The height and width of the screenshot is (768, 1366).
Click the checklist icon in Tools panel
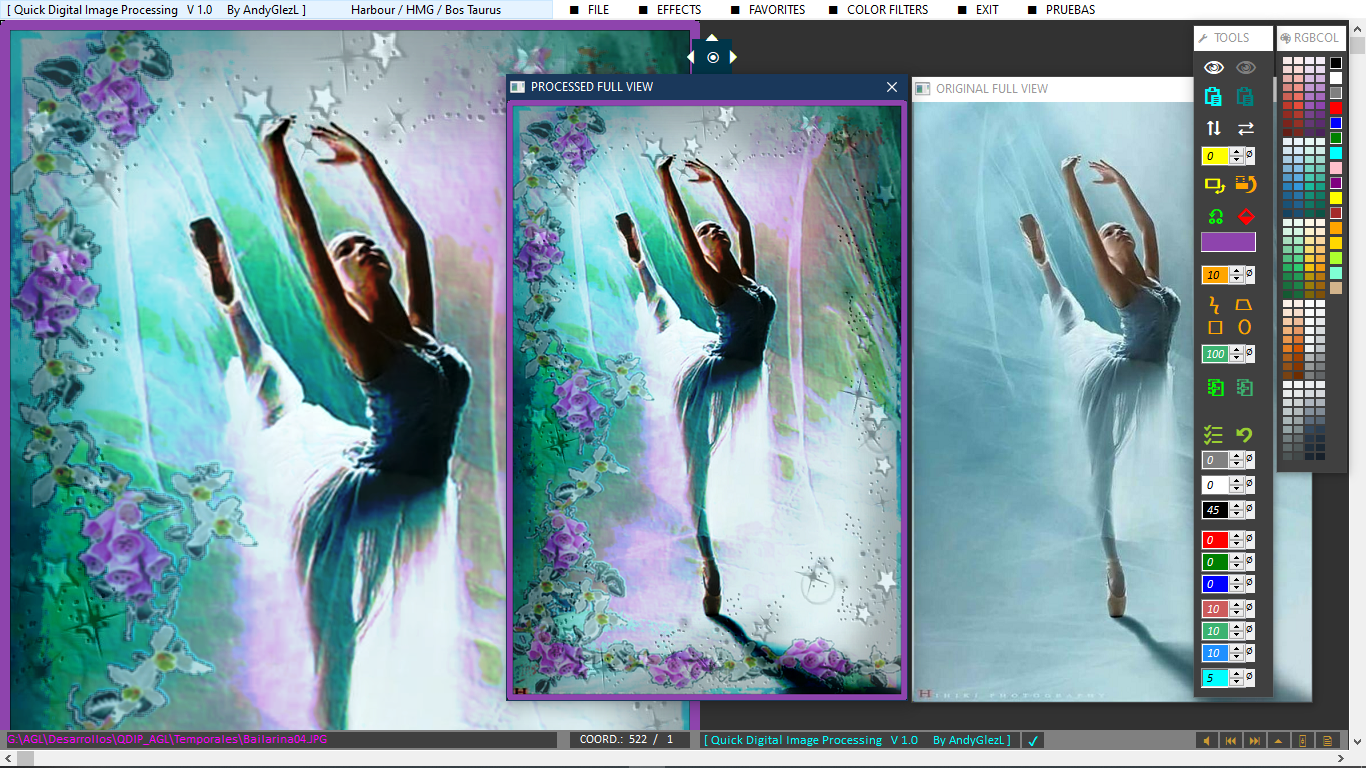(1213, 434)
